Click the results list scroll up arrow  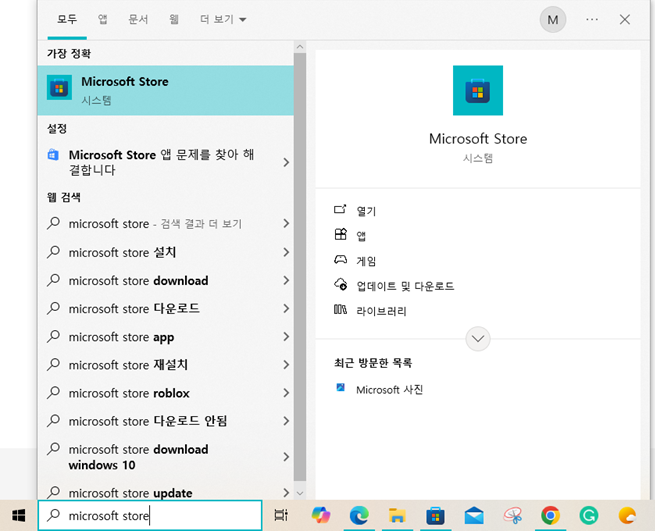[300, 47]
